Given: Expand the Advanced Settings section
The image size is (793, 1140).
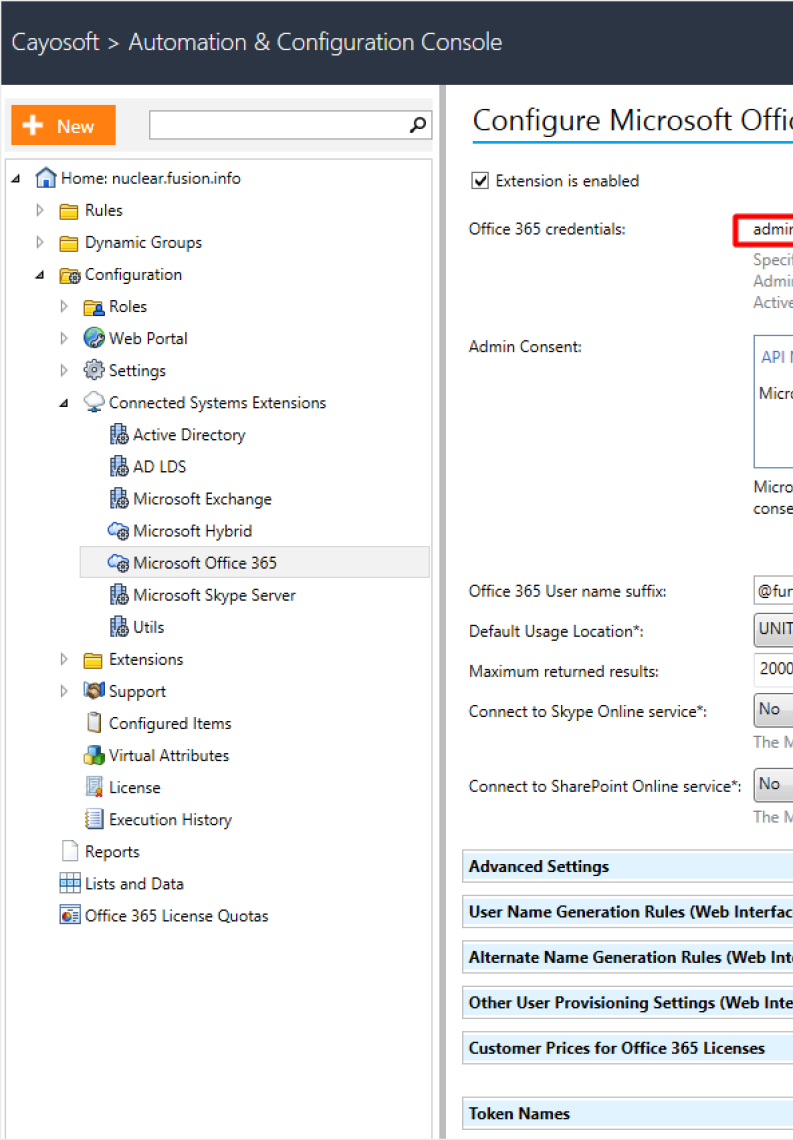Looking at the screenshot, I should click(x=627, y=867).
